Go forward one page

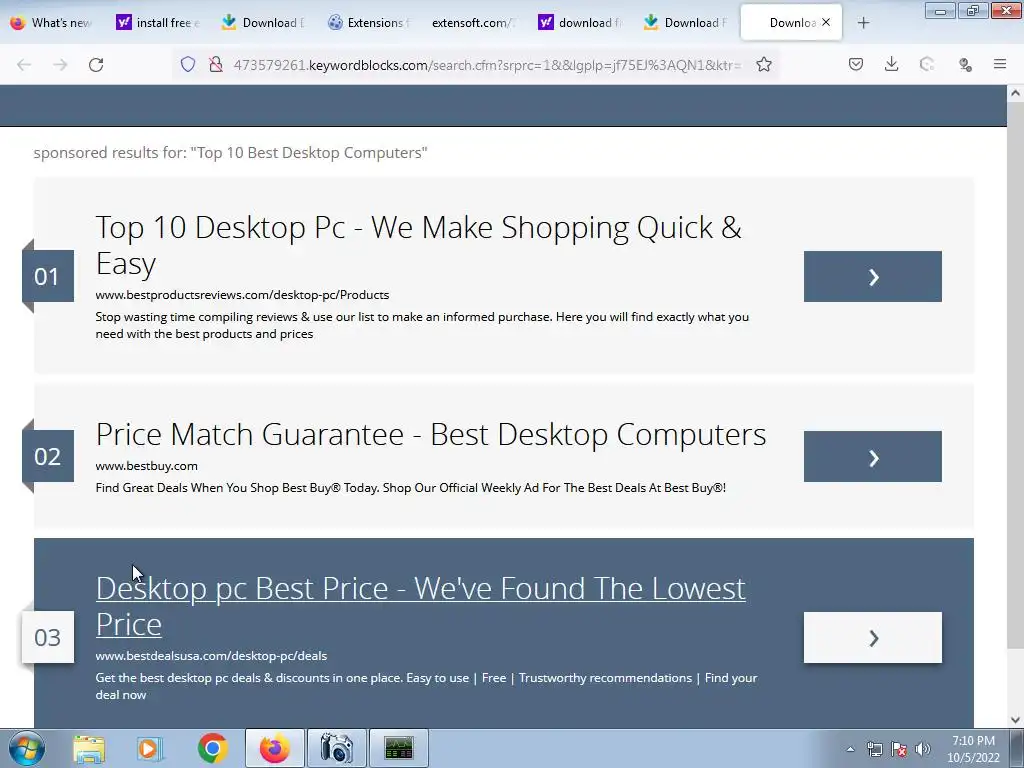[x=60, y=65]
